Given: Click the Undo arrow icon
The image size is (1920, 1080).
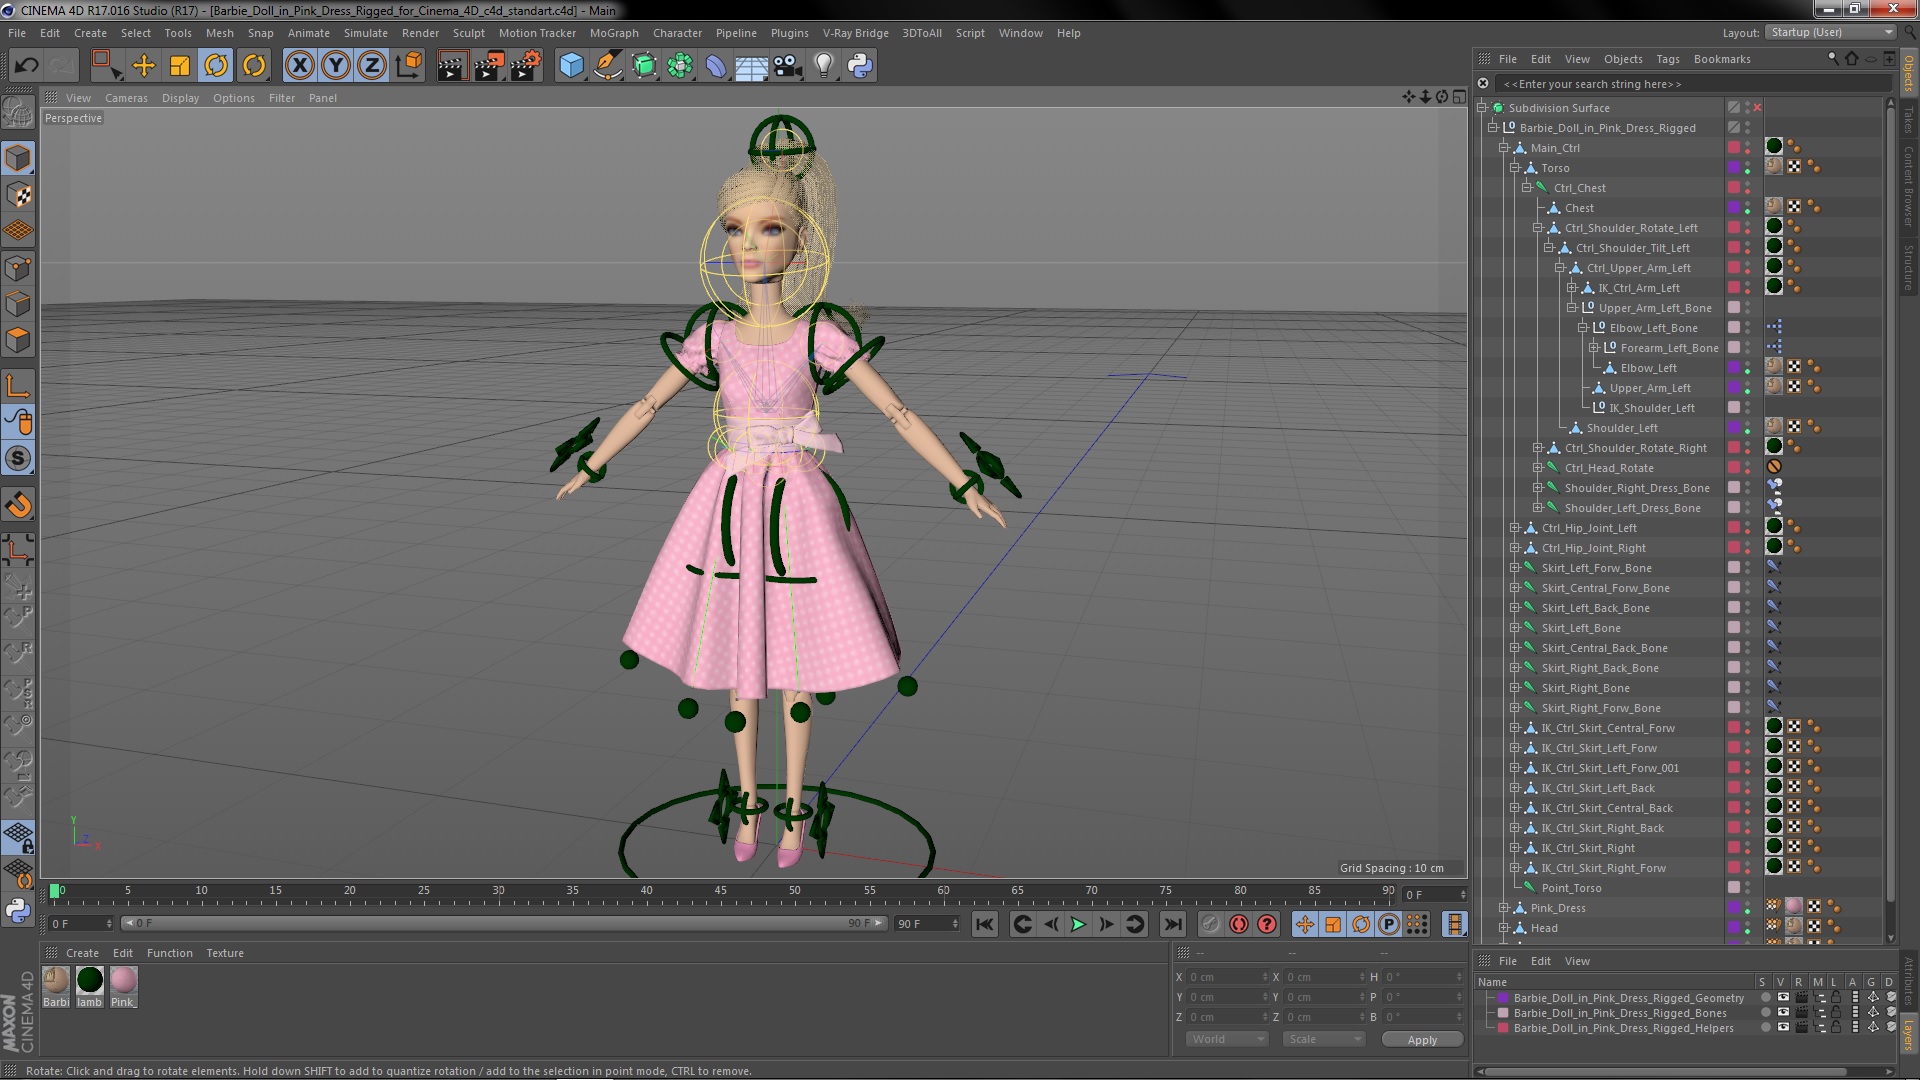Looking at the screenshot, I should [26, 66].
